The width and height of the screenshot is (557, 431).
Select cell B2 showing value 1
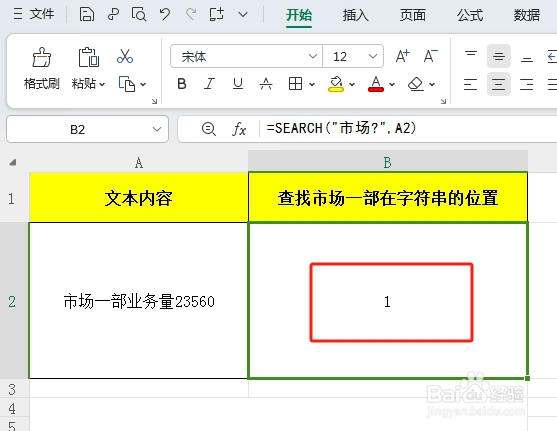click(x=388, y=301)
